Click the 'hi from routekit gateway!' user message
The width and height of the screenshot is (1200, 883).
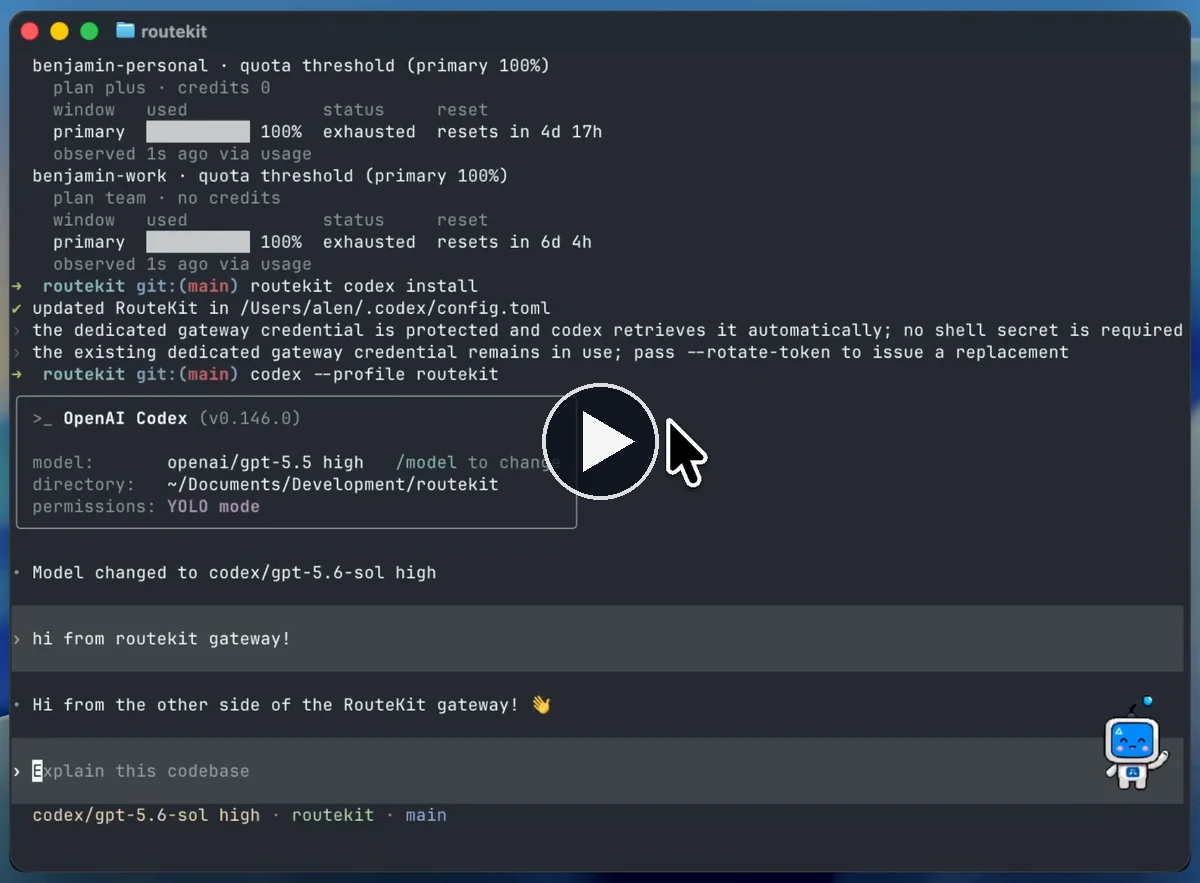(x=161, y=638)
